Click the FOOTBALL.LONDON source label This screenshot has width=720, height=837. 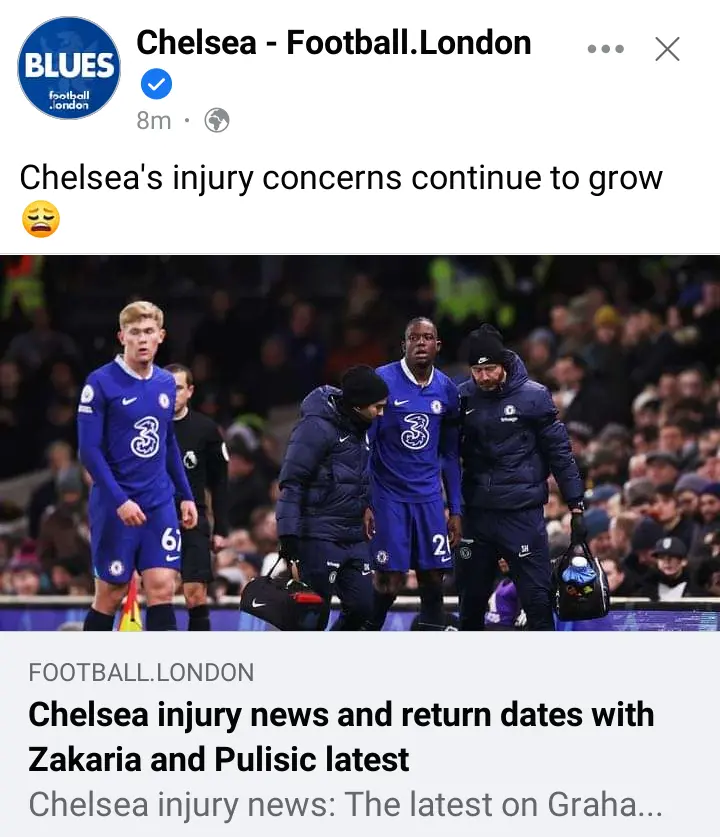141,673
